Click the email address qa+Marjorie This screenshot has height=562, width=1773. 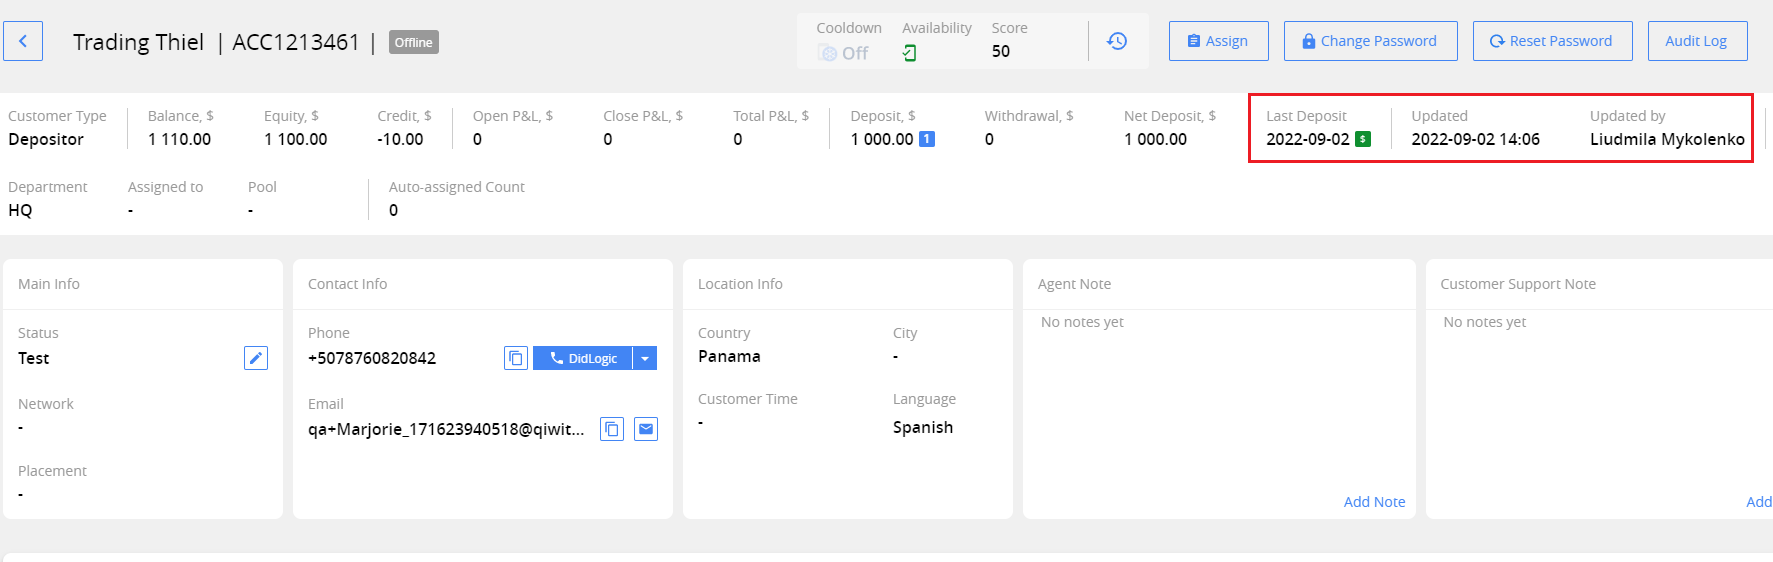coord(446,429)
